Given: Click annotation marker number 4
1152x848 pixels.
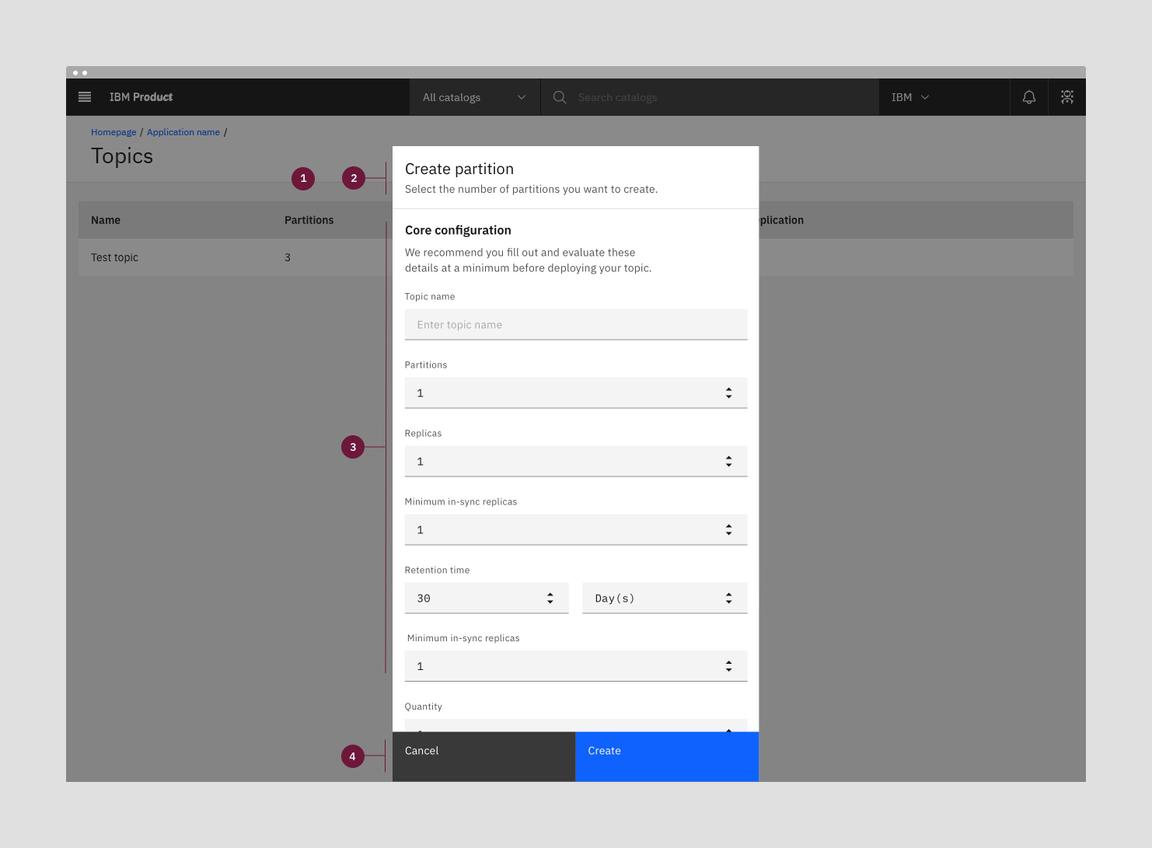Looking at the screenshot, I should pyautogui.click(x=352, y=756).
